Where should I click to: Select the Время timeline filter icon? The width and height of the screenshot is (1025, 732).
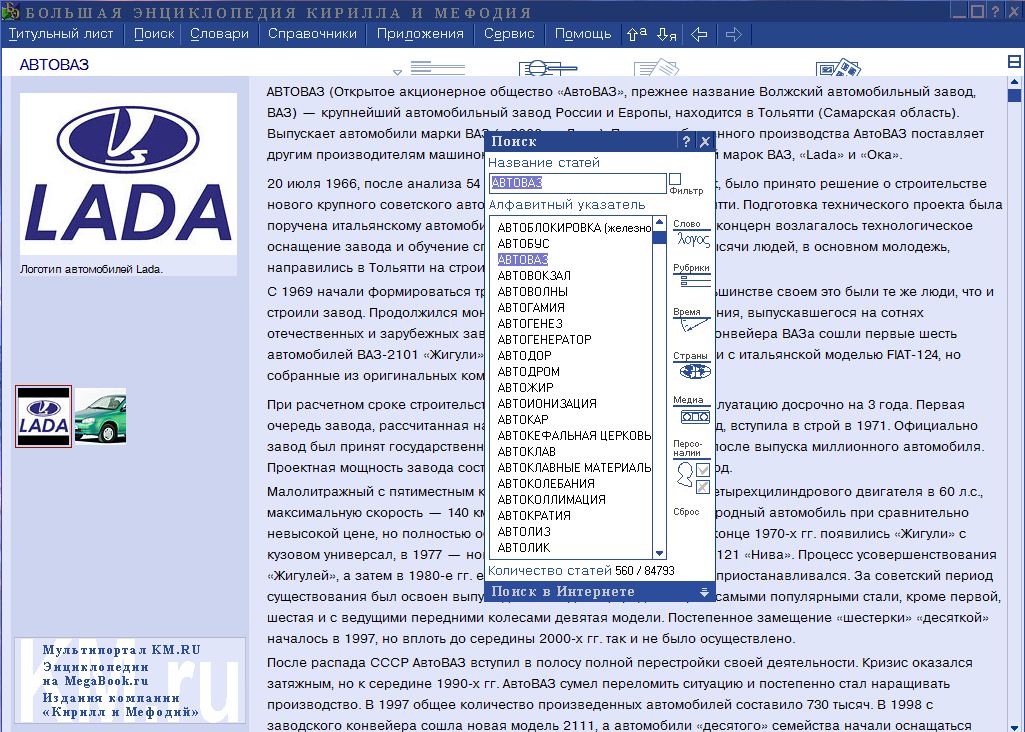(692, 320)
